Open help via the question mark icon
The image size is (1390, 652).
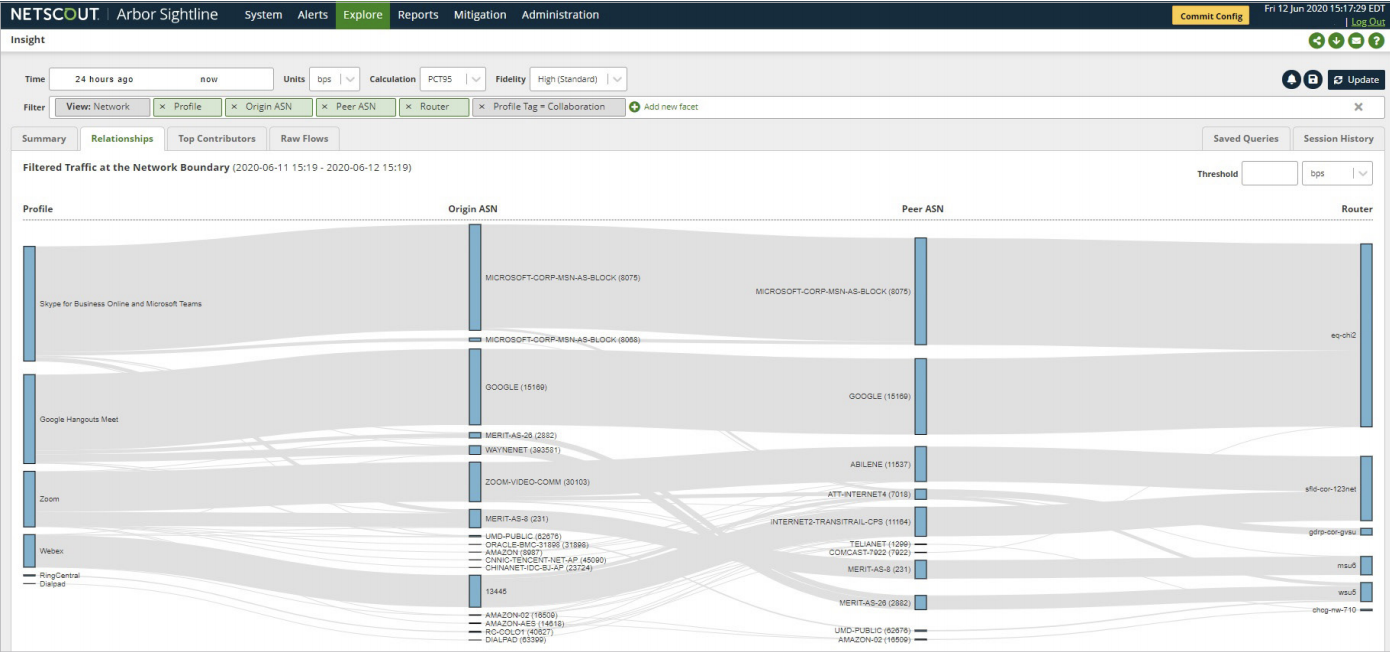coord(1376,41)
